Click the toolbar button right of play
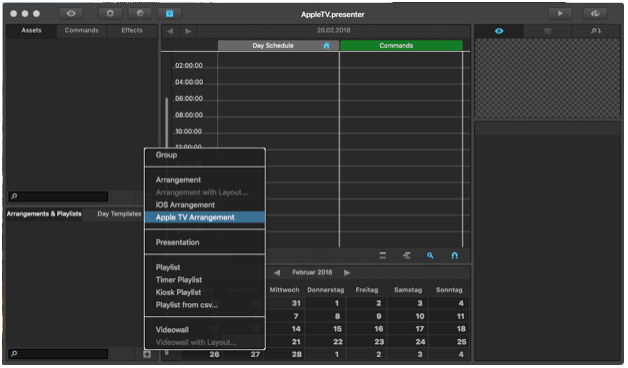 [595, 14]
